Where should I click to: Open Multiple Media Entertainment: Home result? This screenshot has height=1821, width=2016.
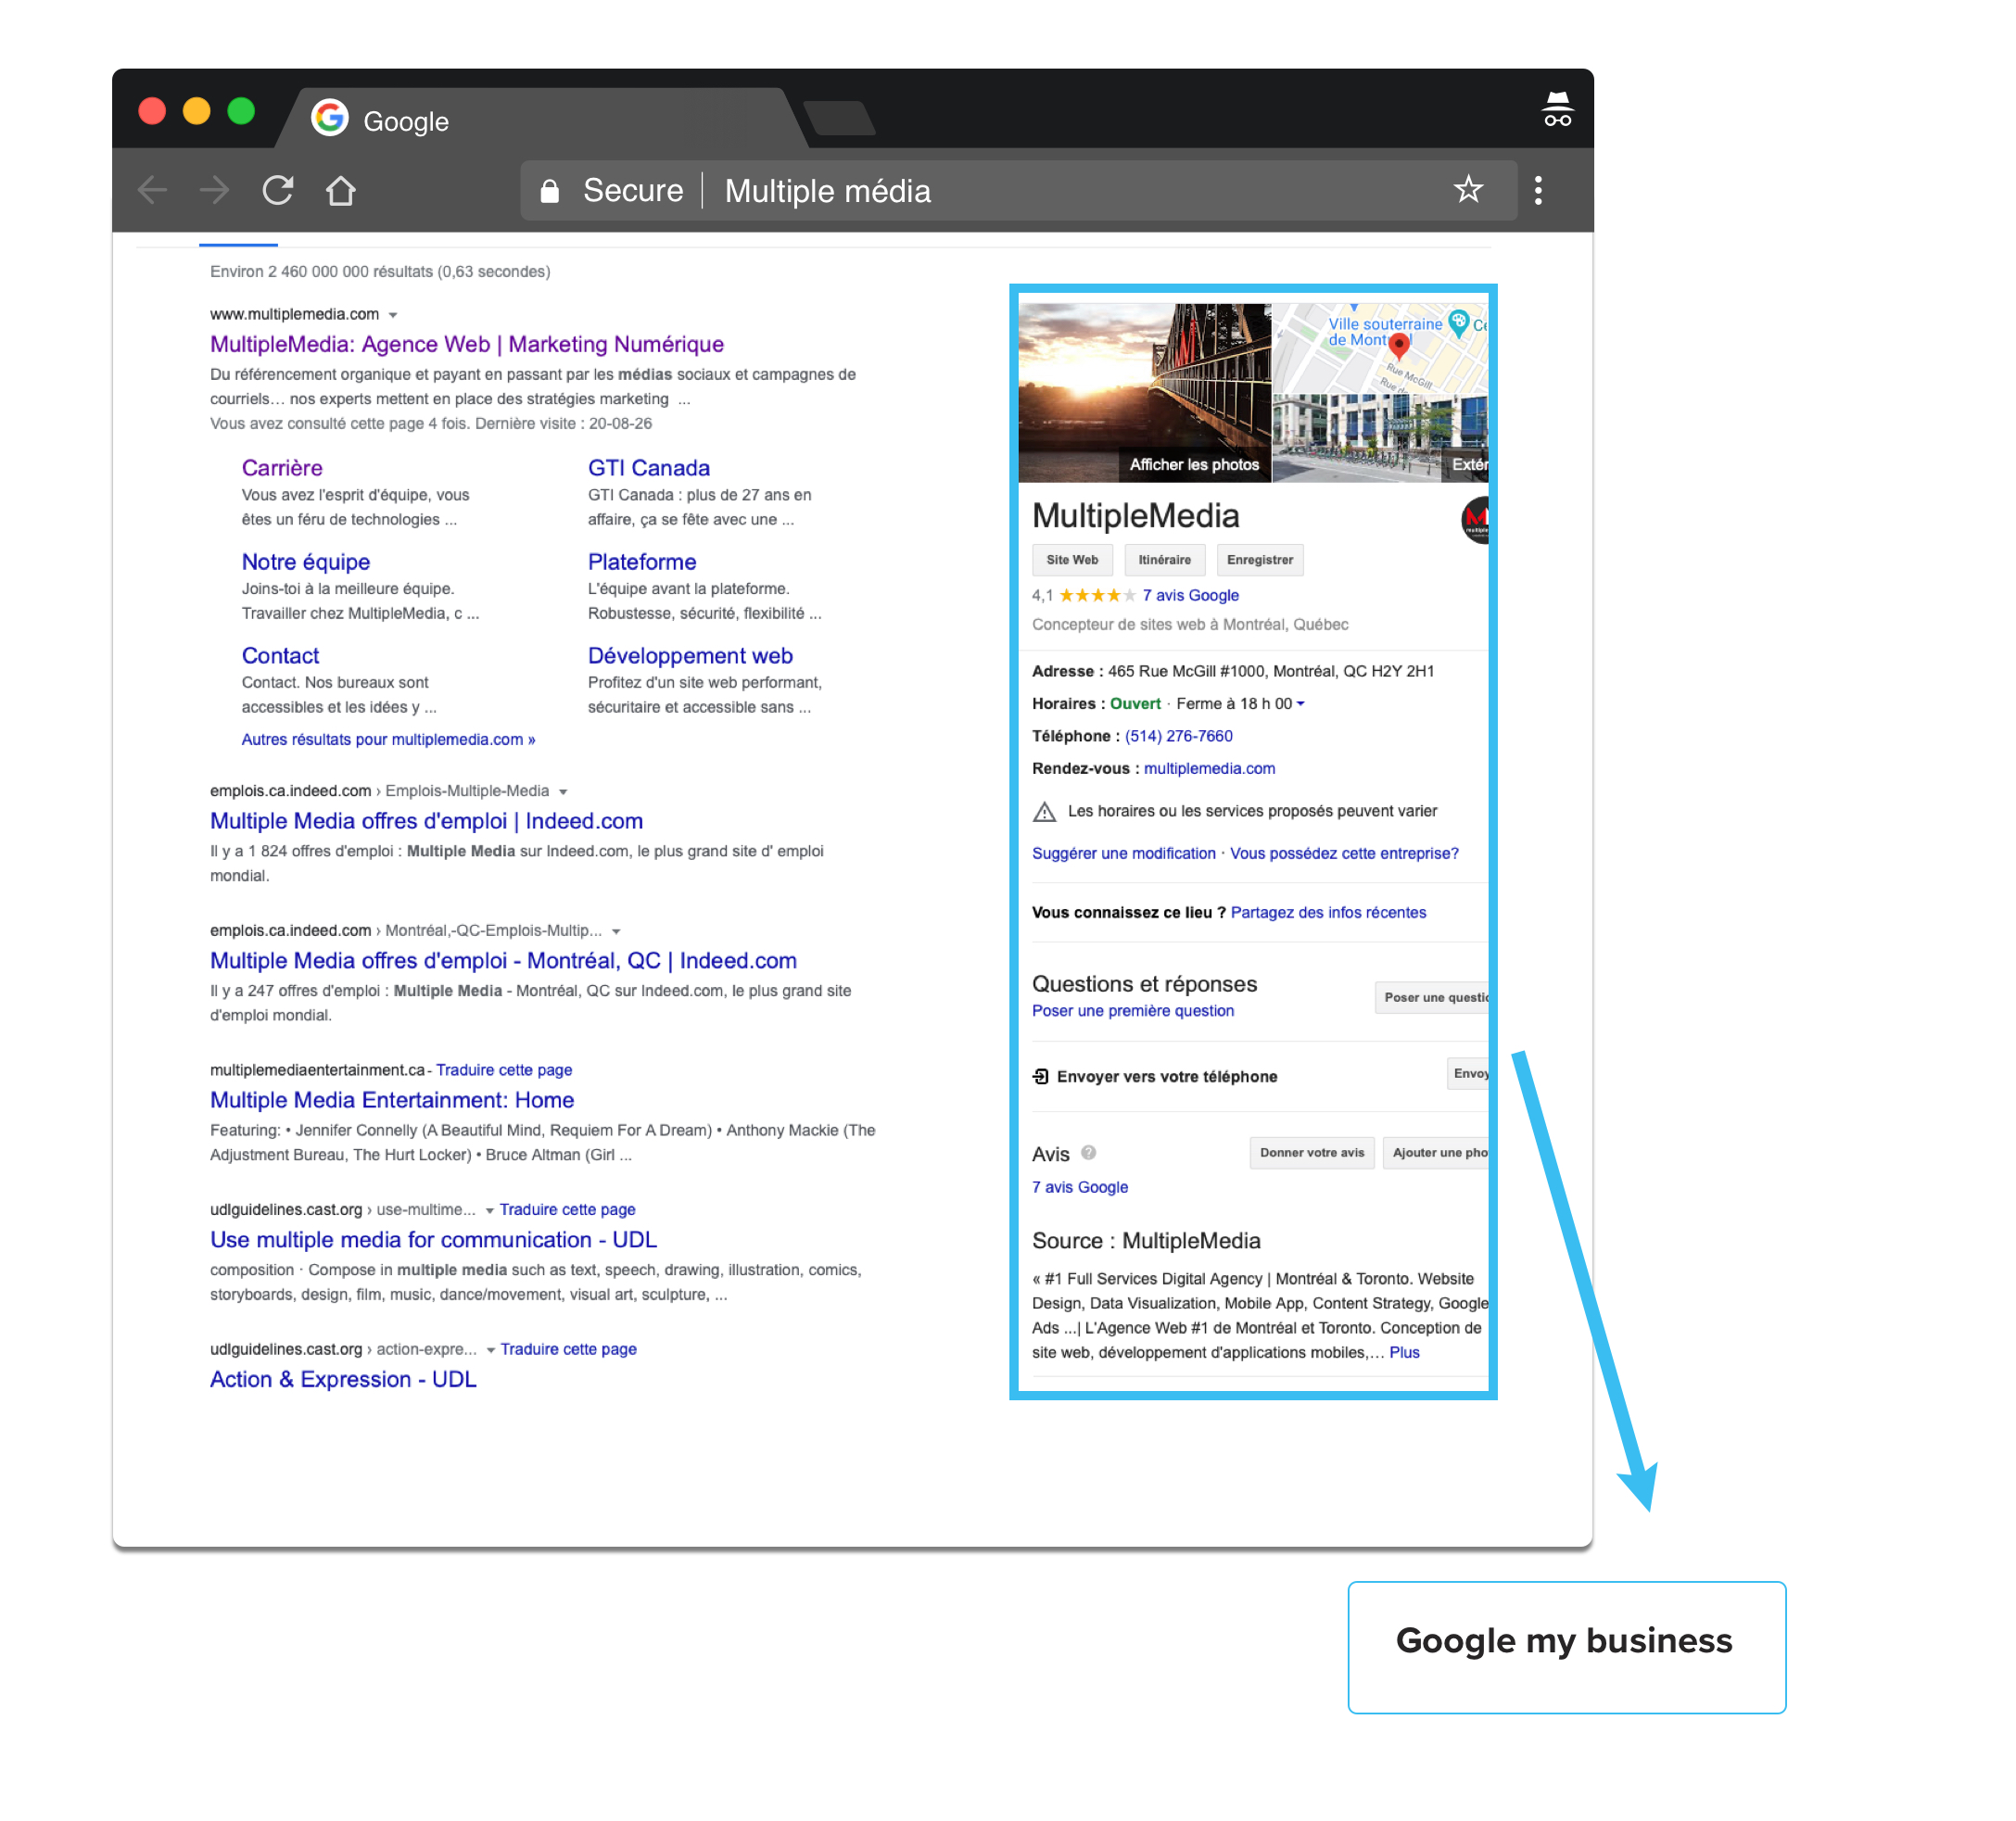tap(391, 1100)
